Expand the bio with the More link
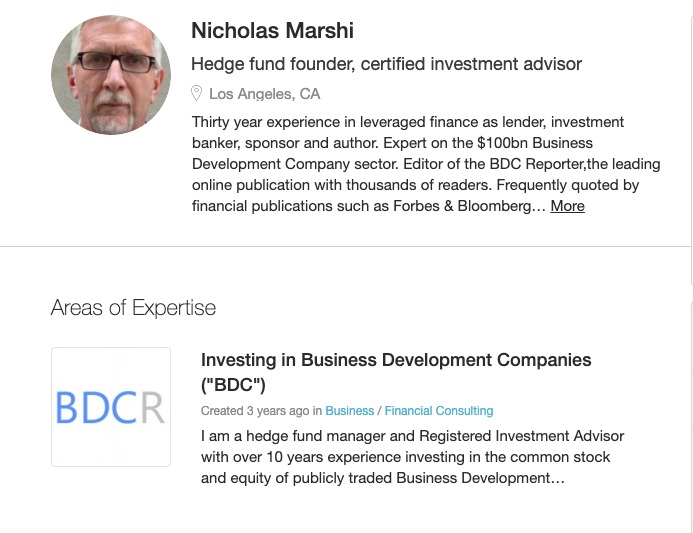 (x=567, y=206)
